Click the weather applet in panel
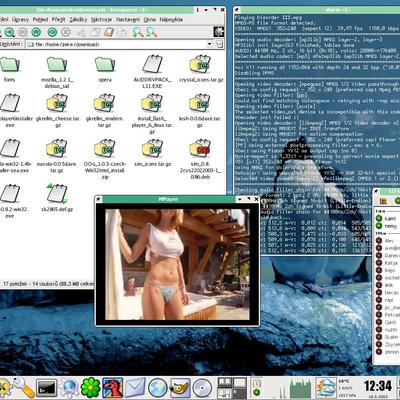Viewport: 400px width, 400px height. tap(326, 388)
